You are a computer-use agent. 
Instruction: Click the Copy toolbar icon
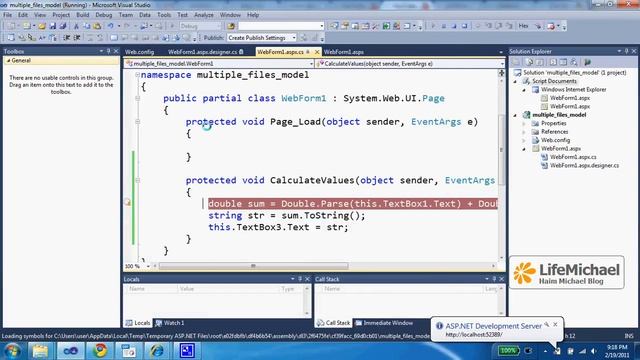(x=87, y=26)
